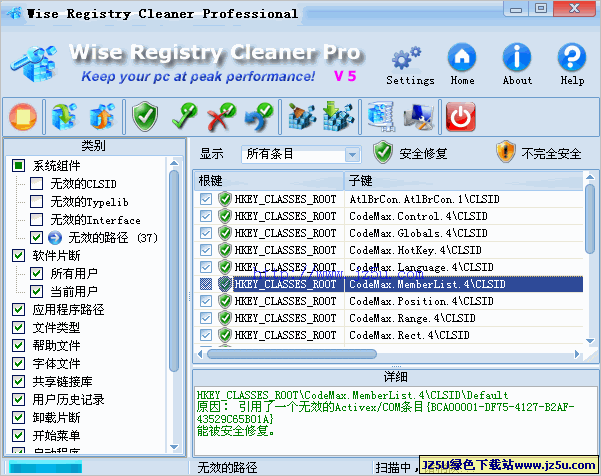The image size is (601, 476).
Task: Click the 根键 column header
Action: [268, 181]
